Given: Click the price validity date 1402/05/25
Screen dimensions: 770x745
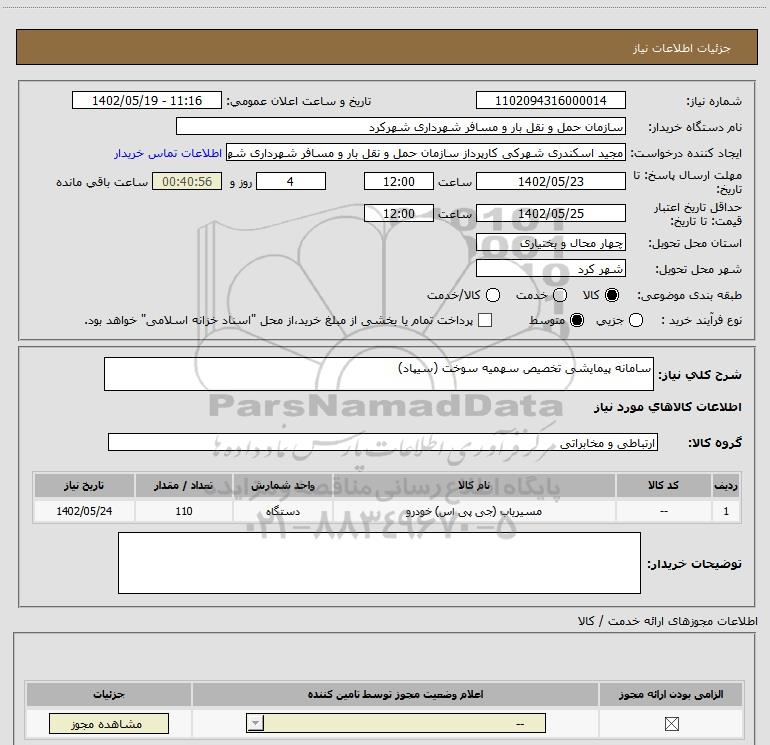Looking at the screenshot, I should (x=550, y=214).
